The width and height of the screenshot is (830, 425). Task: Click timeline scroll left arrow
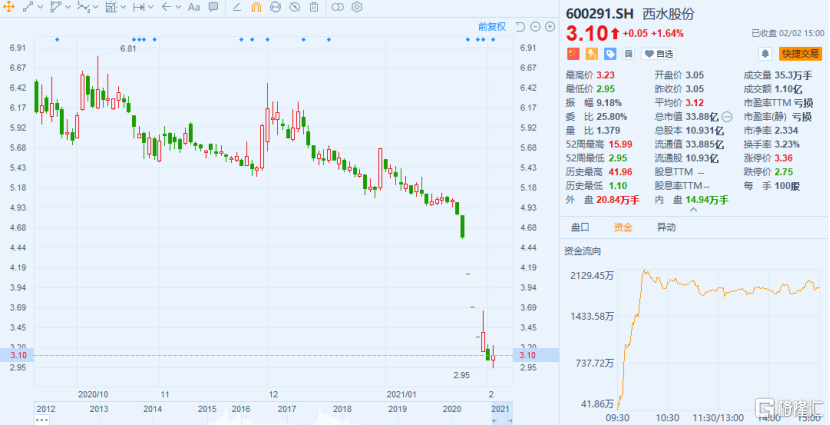495,421
